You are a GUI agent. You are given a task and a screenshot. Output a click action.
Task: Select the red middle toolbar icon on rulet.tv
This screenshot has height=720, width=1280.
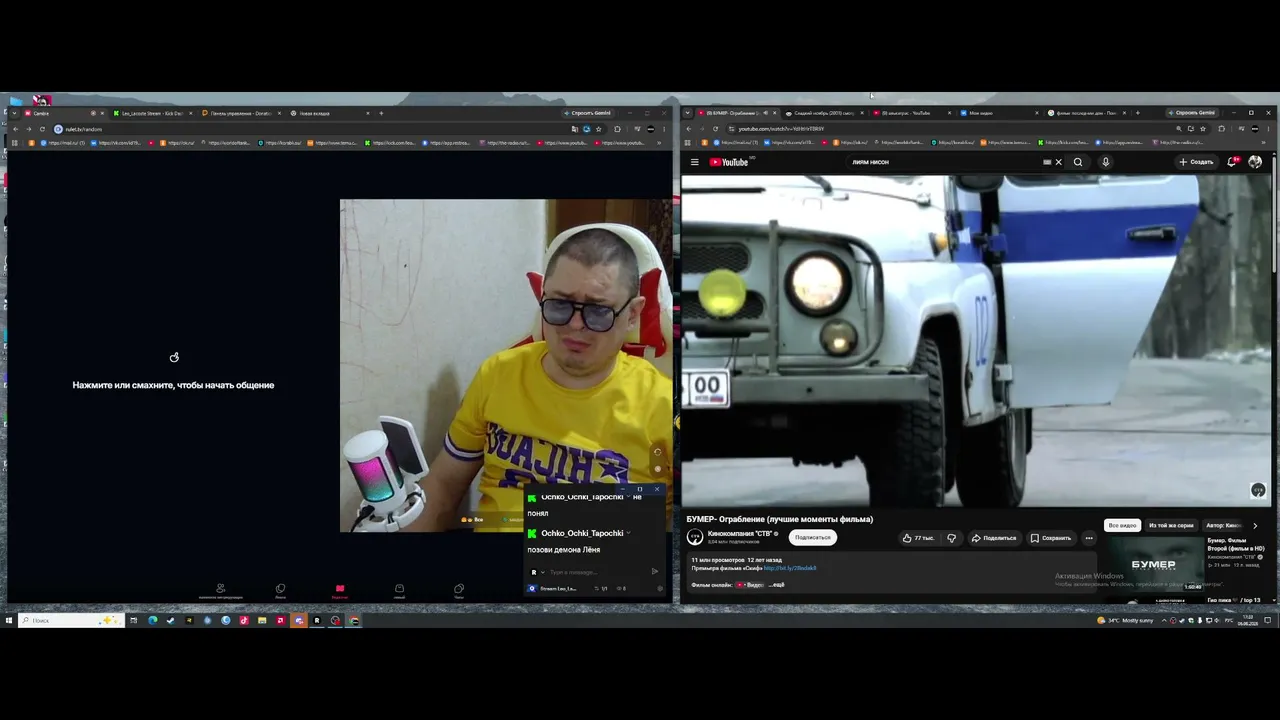click(x=340, y=590)
